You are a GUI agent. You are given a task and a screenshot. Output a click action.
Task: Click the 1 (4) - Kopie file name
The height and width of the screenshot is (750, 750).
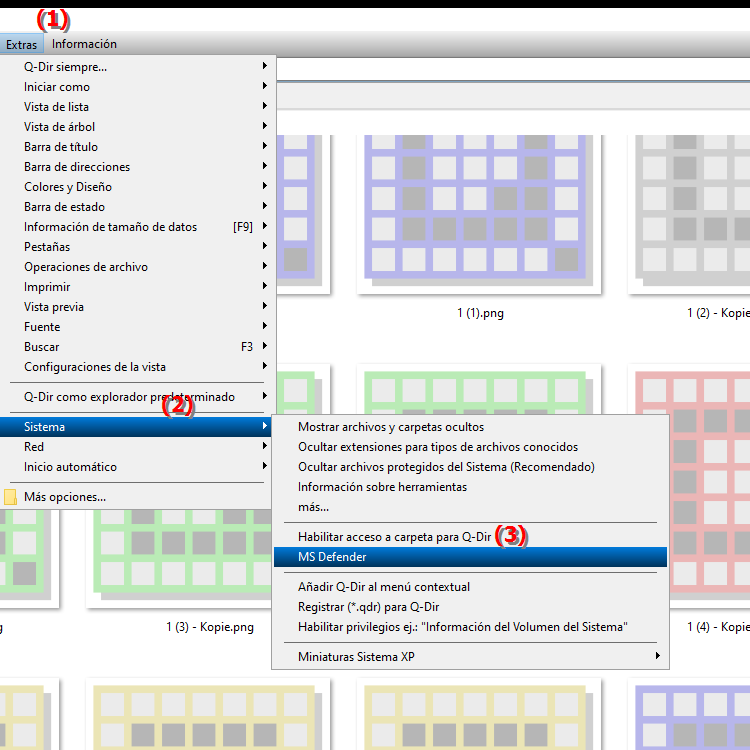point(718,627)
